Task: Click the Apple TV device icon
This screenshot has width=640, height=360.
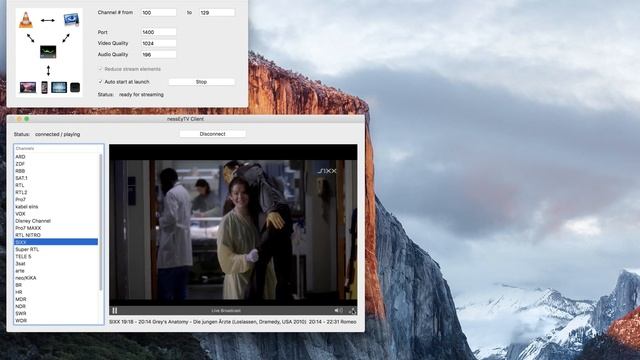Action: pos(75,87)
